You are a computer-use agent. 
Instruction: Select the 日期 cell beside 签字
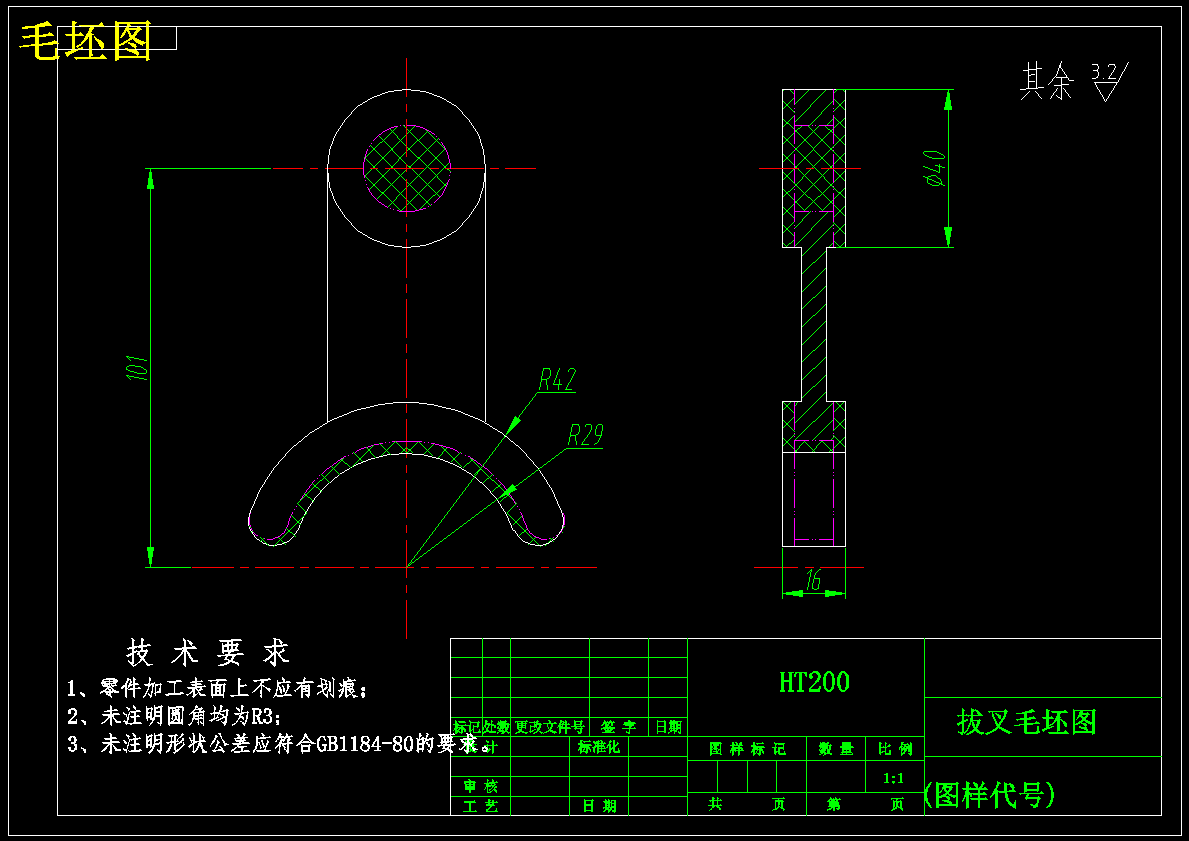(x=668, y=727)
